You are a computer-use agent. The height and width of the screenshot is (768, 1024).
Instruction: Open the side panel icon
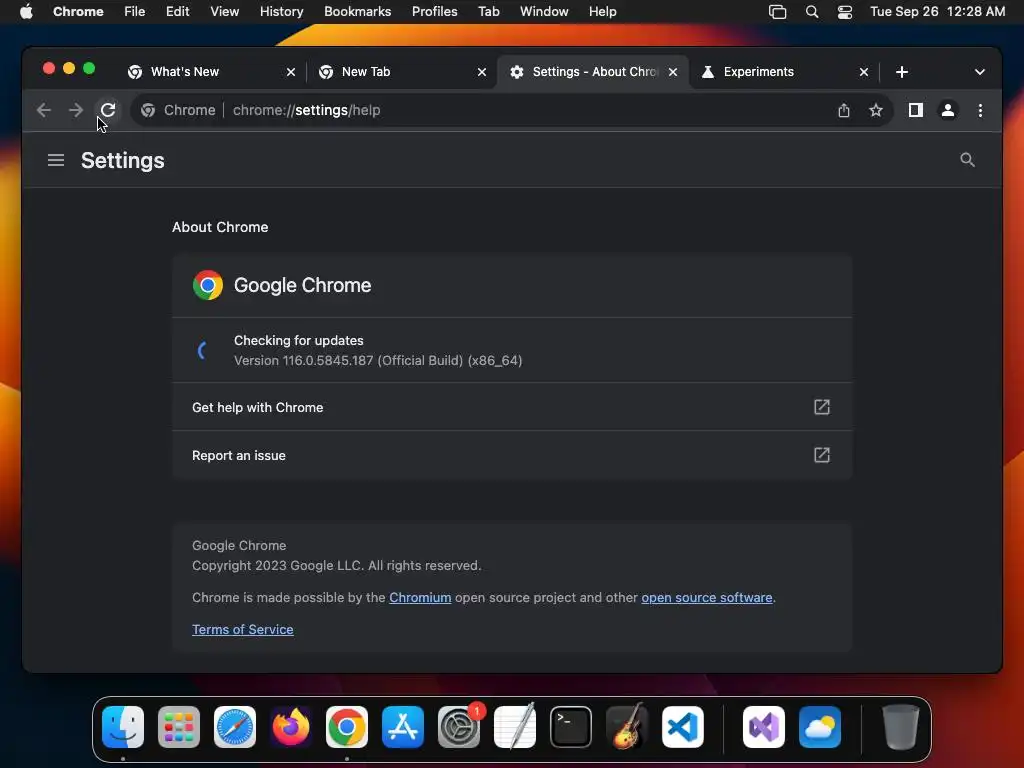916,110
